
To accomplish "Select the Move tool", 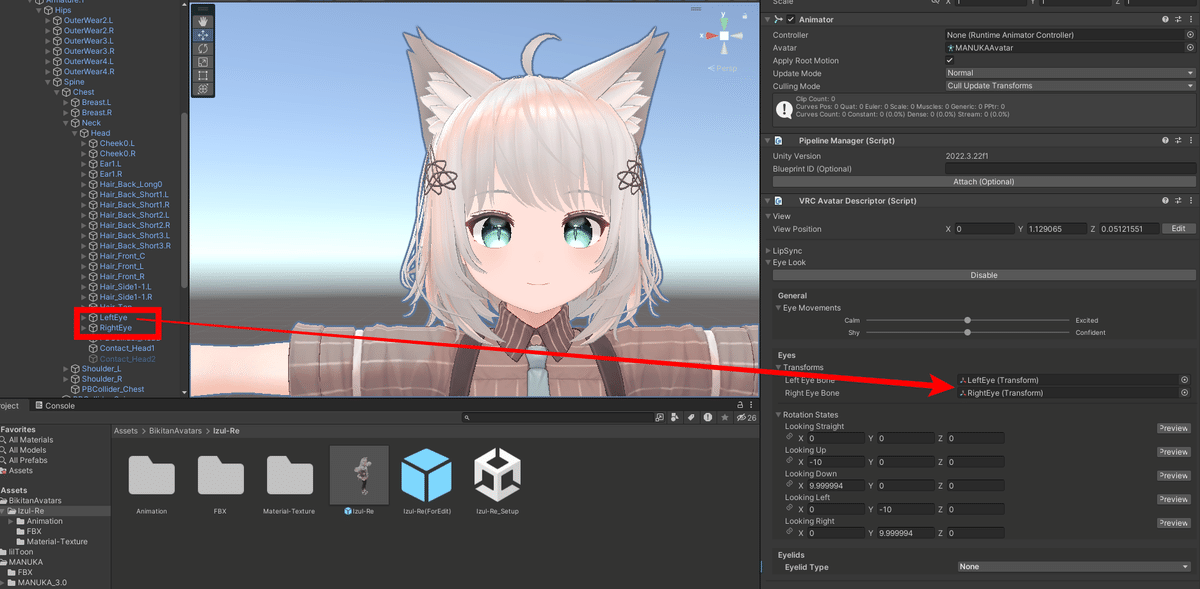I will pos(203,34).
